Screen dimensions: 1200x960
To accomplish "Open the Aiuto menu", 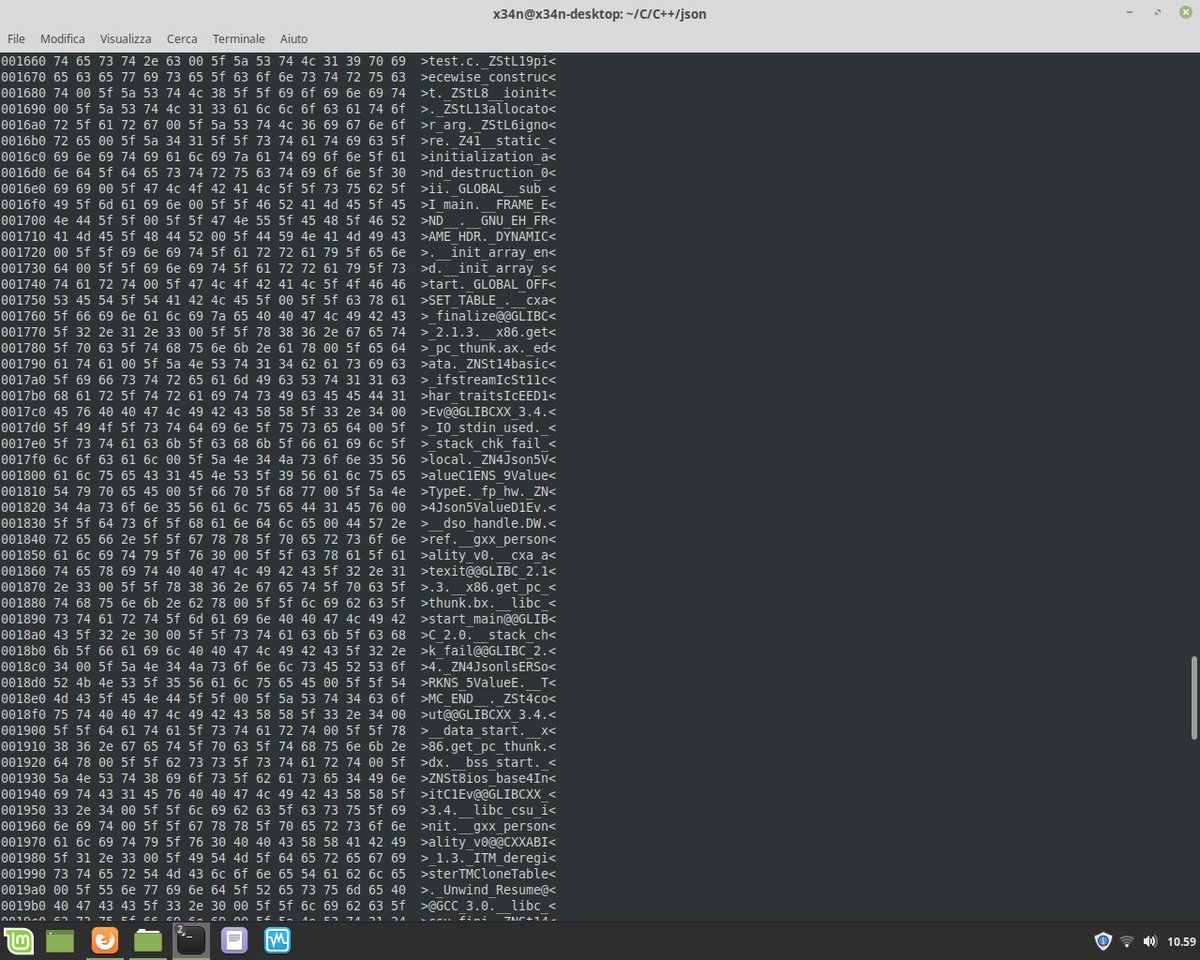I will pos(293,39).
